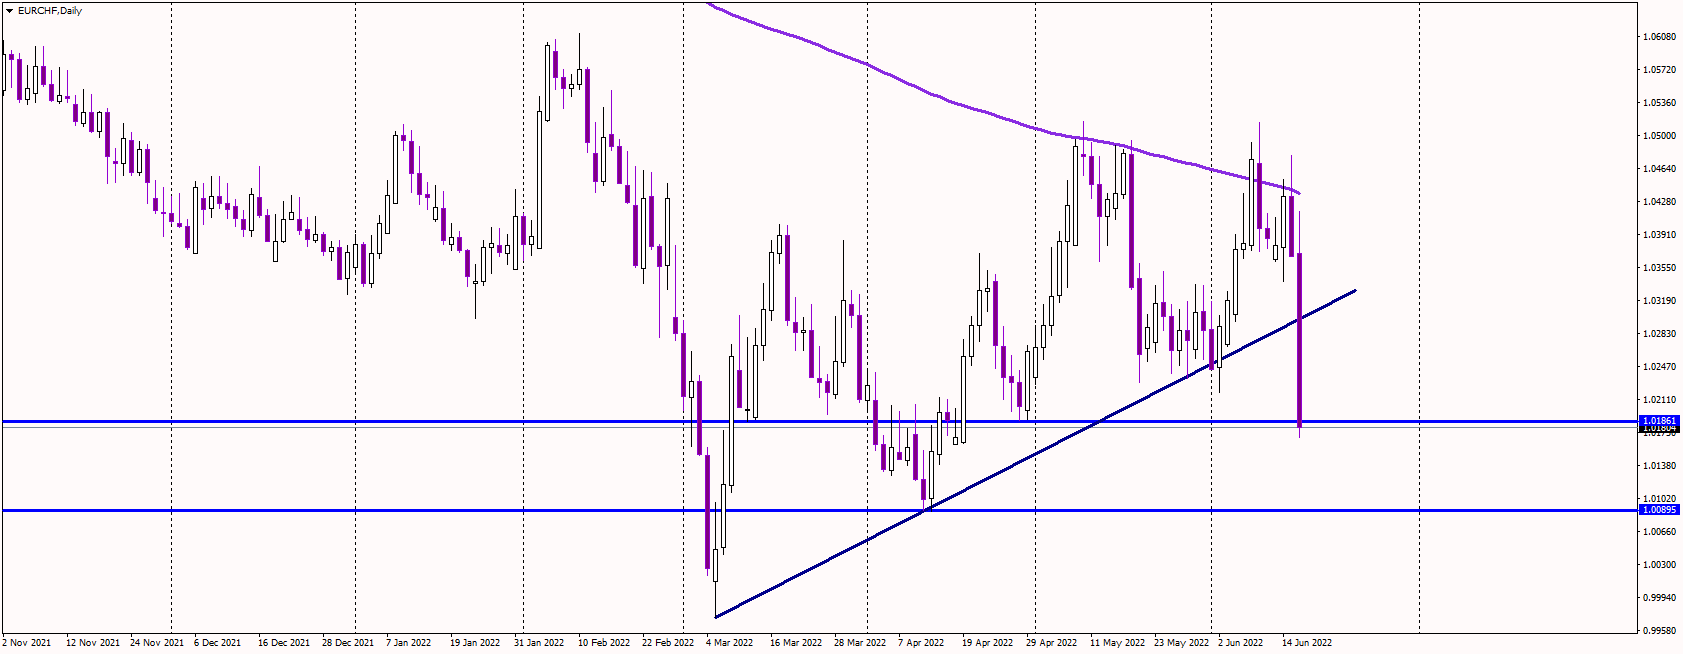Click the 16 Dec 2021 date label
Image resolution: width=1683 pixels, height=654 pixels.
tap(284, 643)
